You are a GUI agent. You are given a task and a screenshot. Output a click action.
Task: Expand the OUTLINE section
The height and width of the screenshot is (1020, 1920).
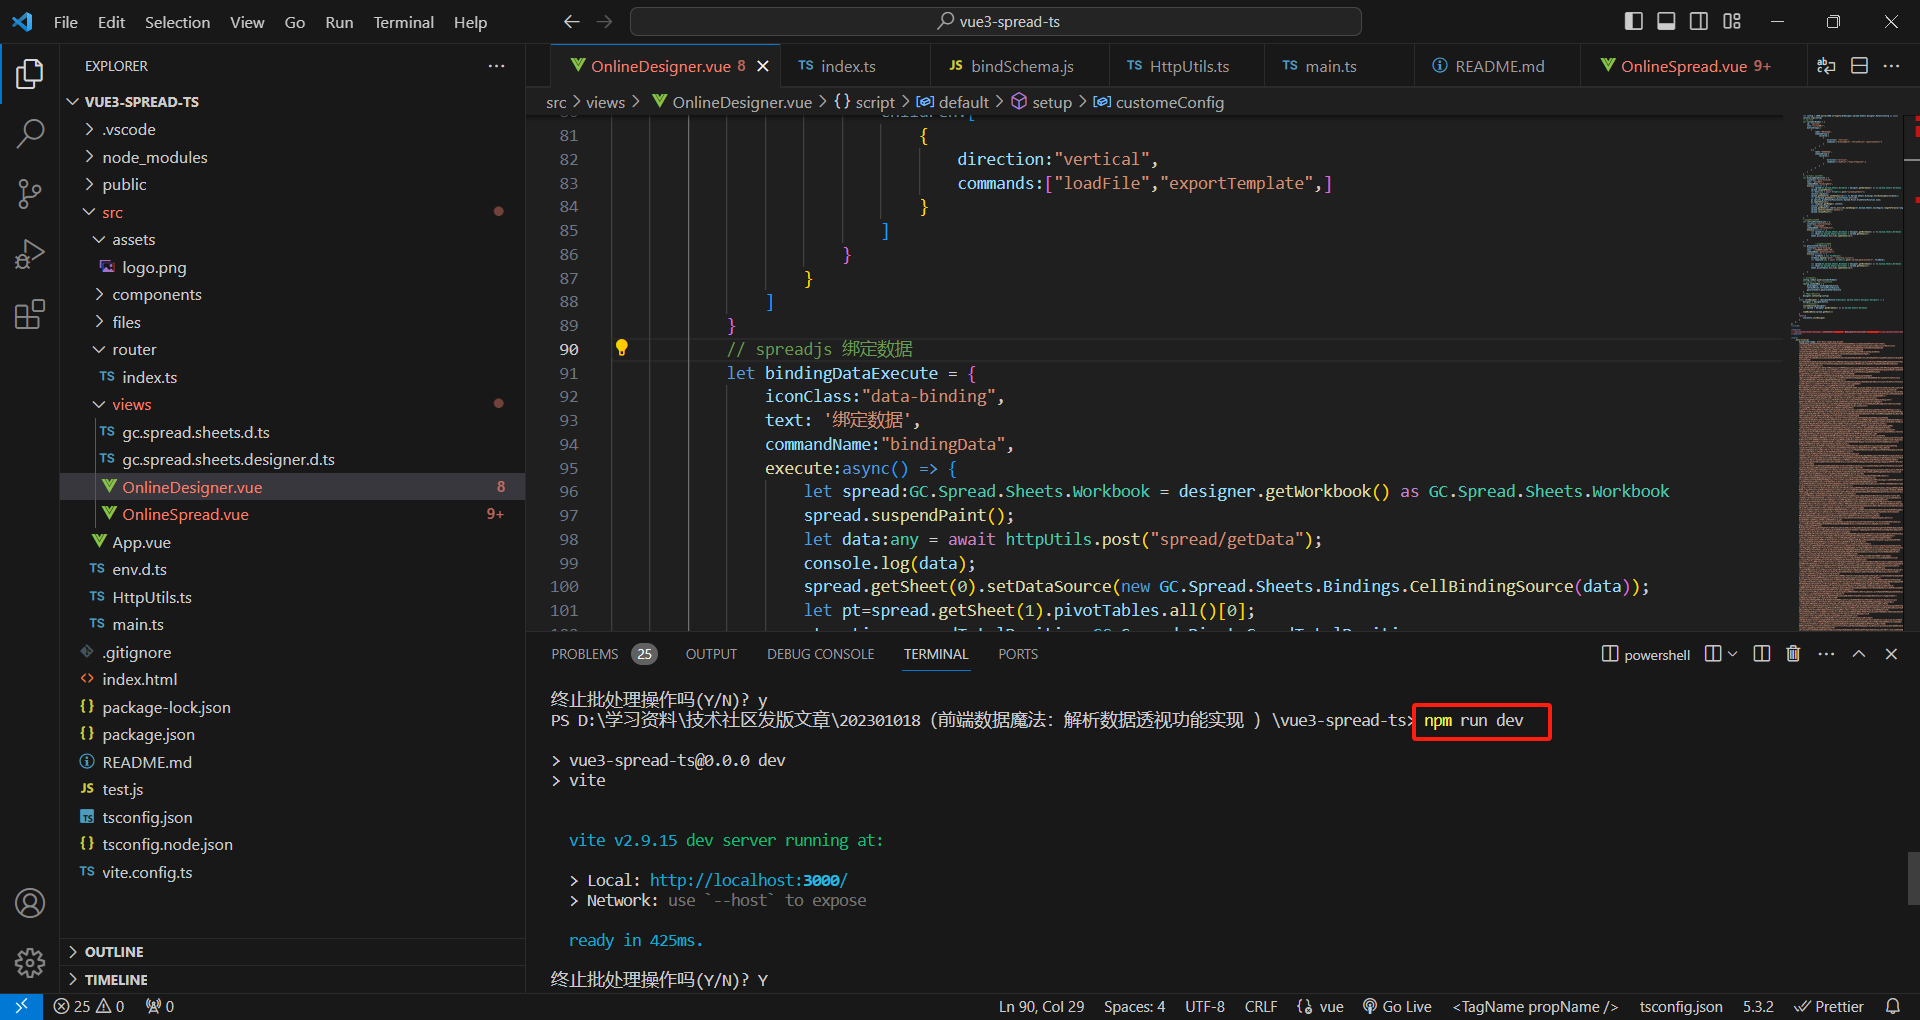tap(292, 952)
